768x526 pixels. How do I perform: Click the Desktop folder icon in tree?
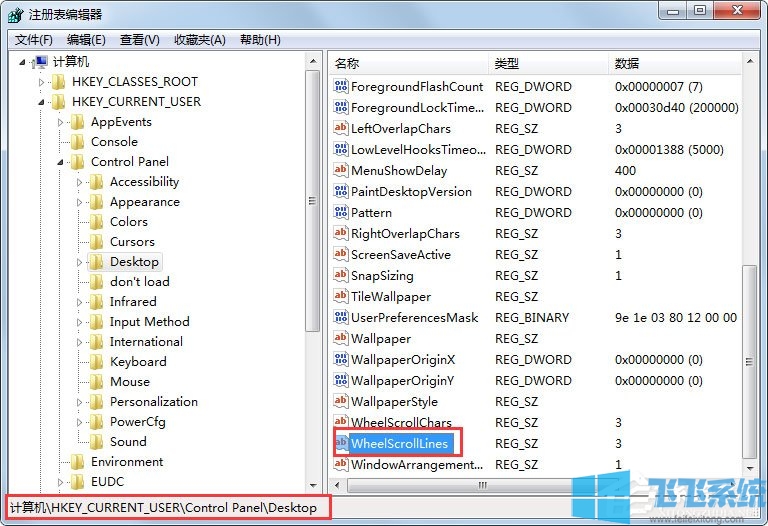coord(96,261)
